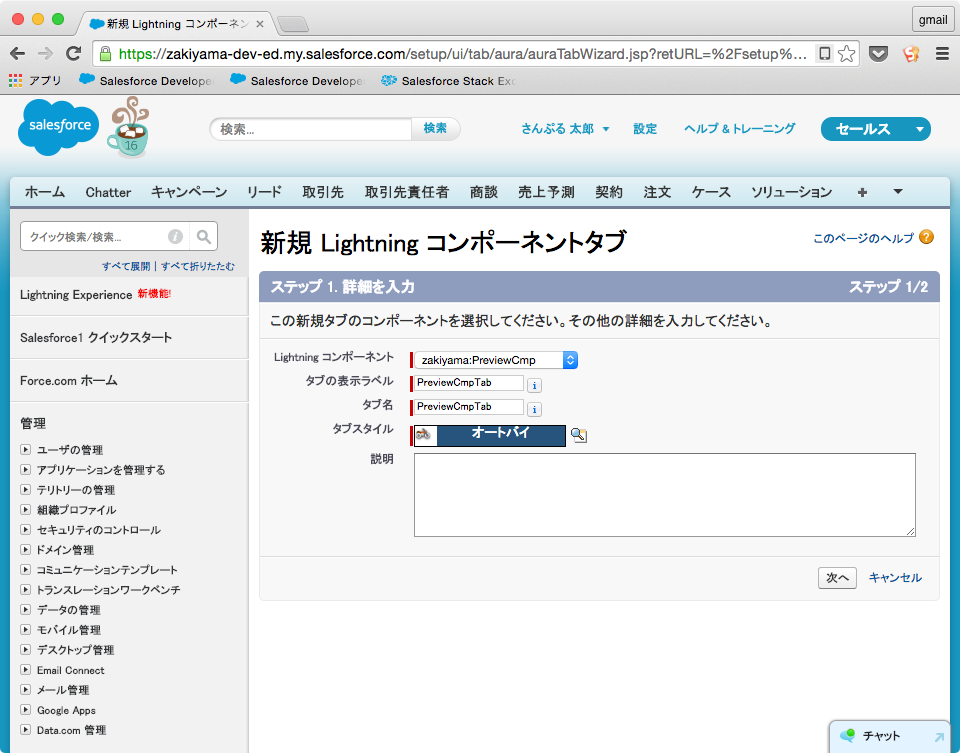Open the キャンペーン tab
Viewport: 960px width, 753px height.
click(189, 192)
